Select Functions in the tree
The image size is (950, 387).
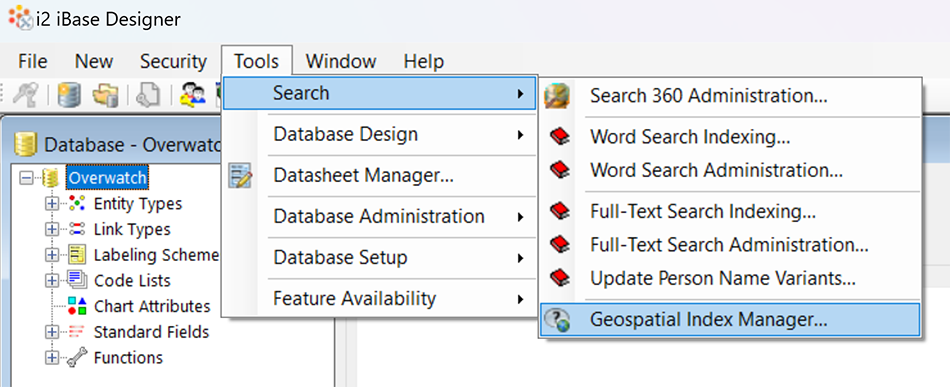(x=128, y=358)
